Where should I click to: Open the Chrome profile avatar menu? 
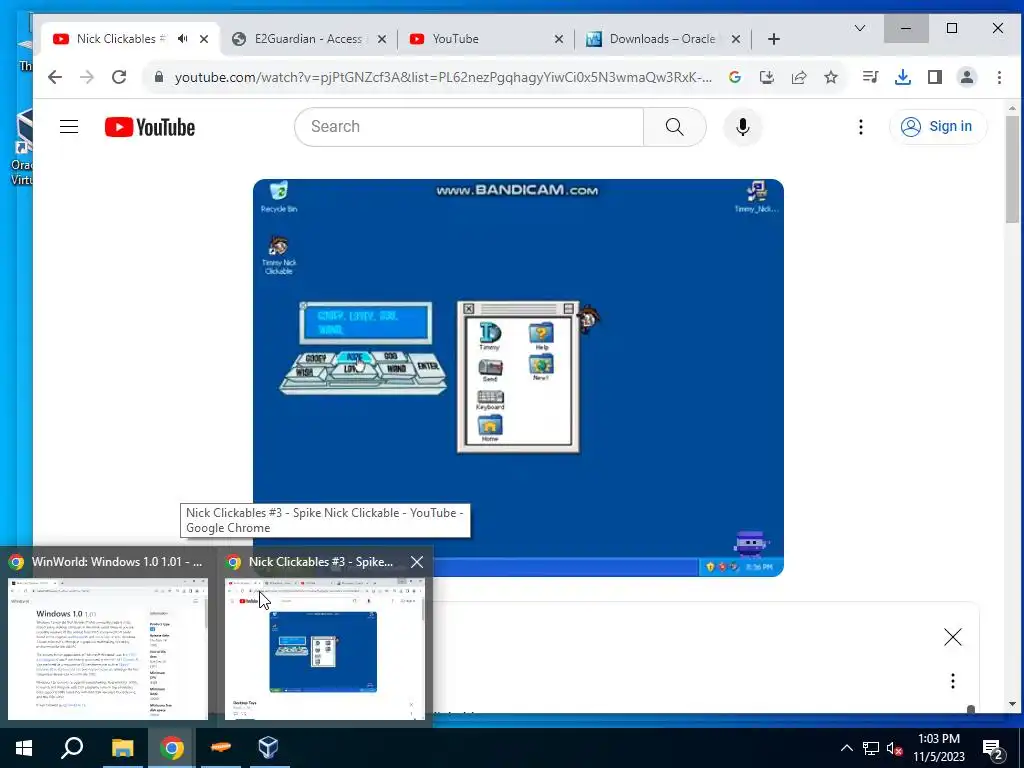tap(967, 77)
